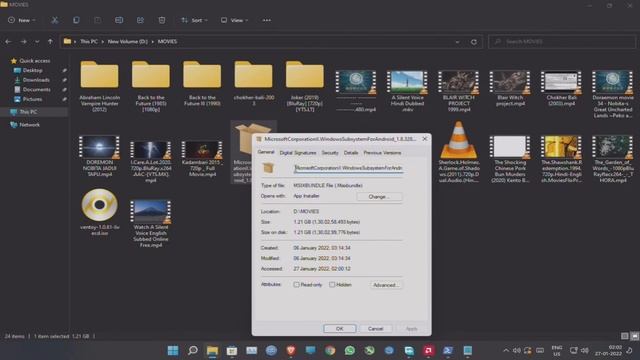Select DOREMON NOBITA video file

(100, 156)
